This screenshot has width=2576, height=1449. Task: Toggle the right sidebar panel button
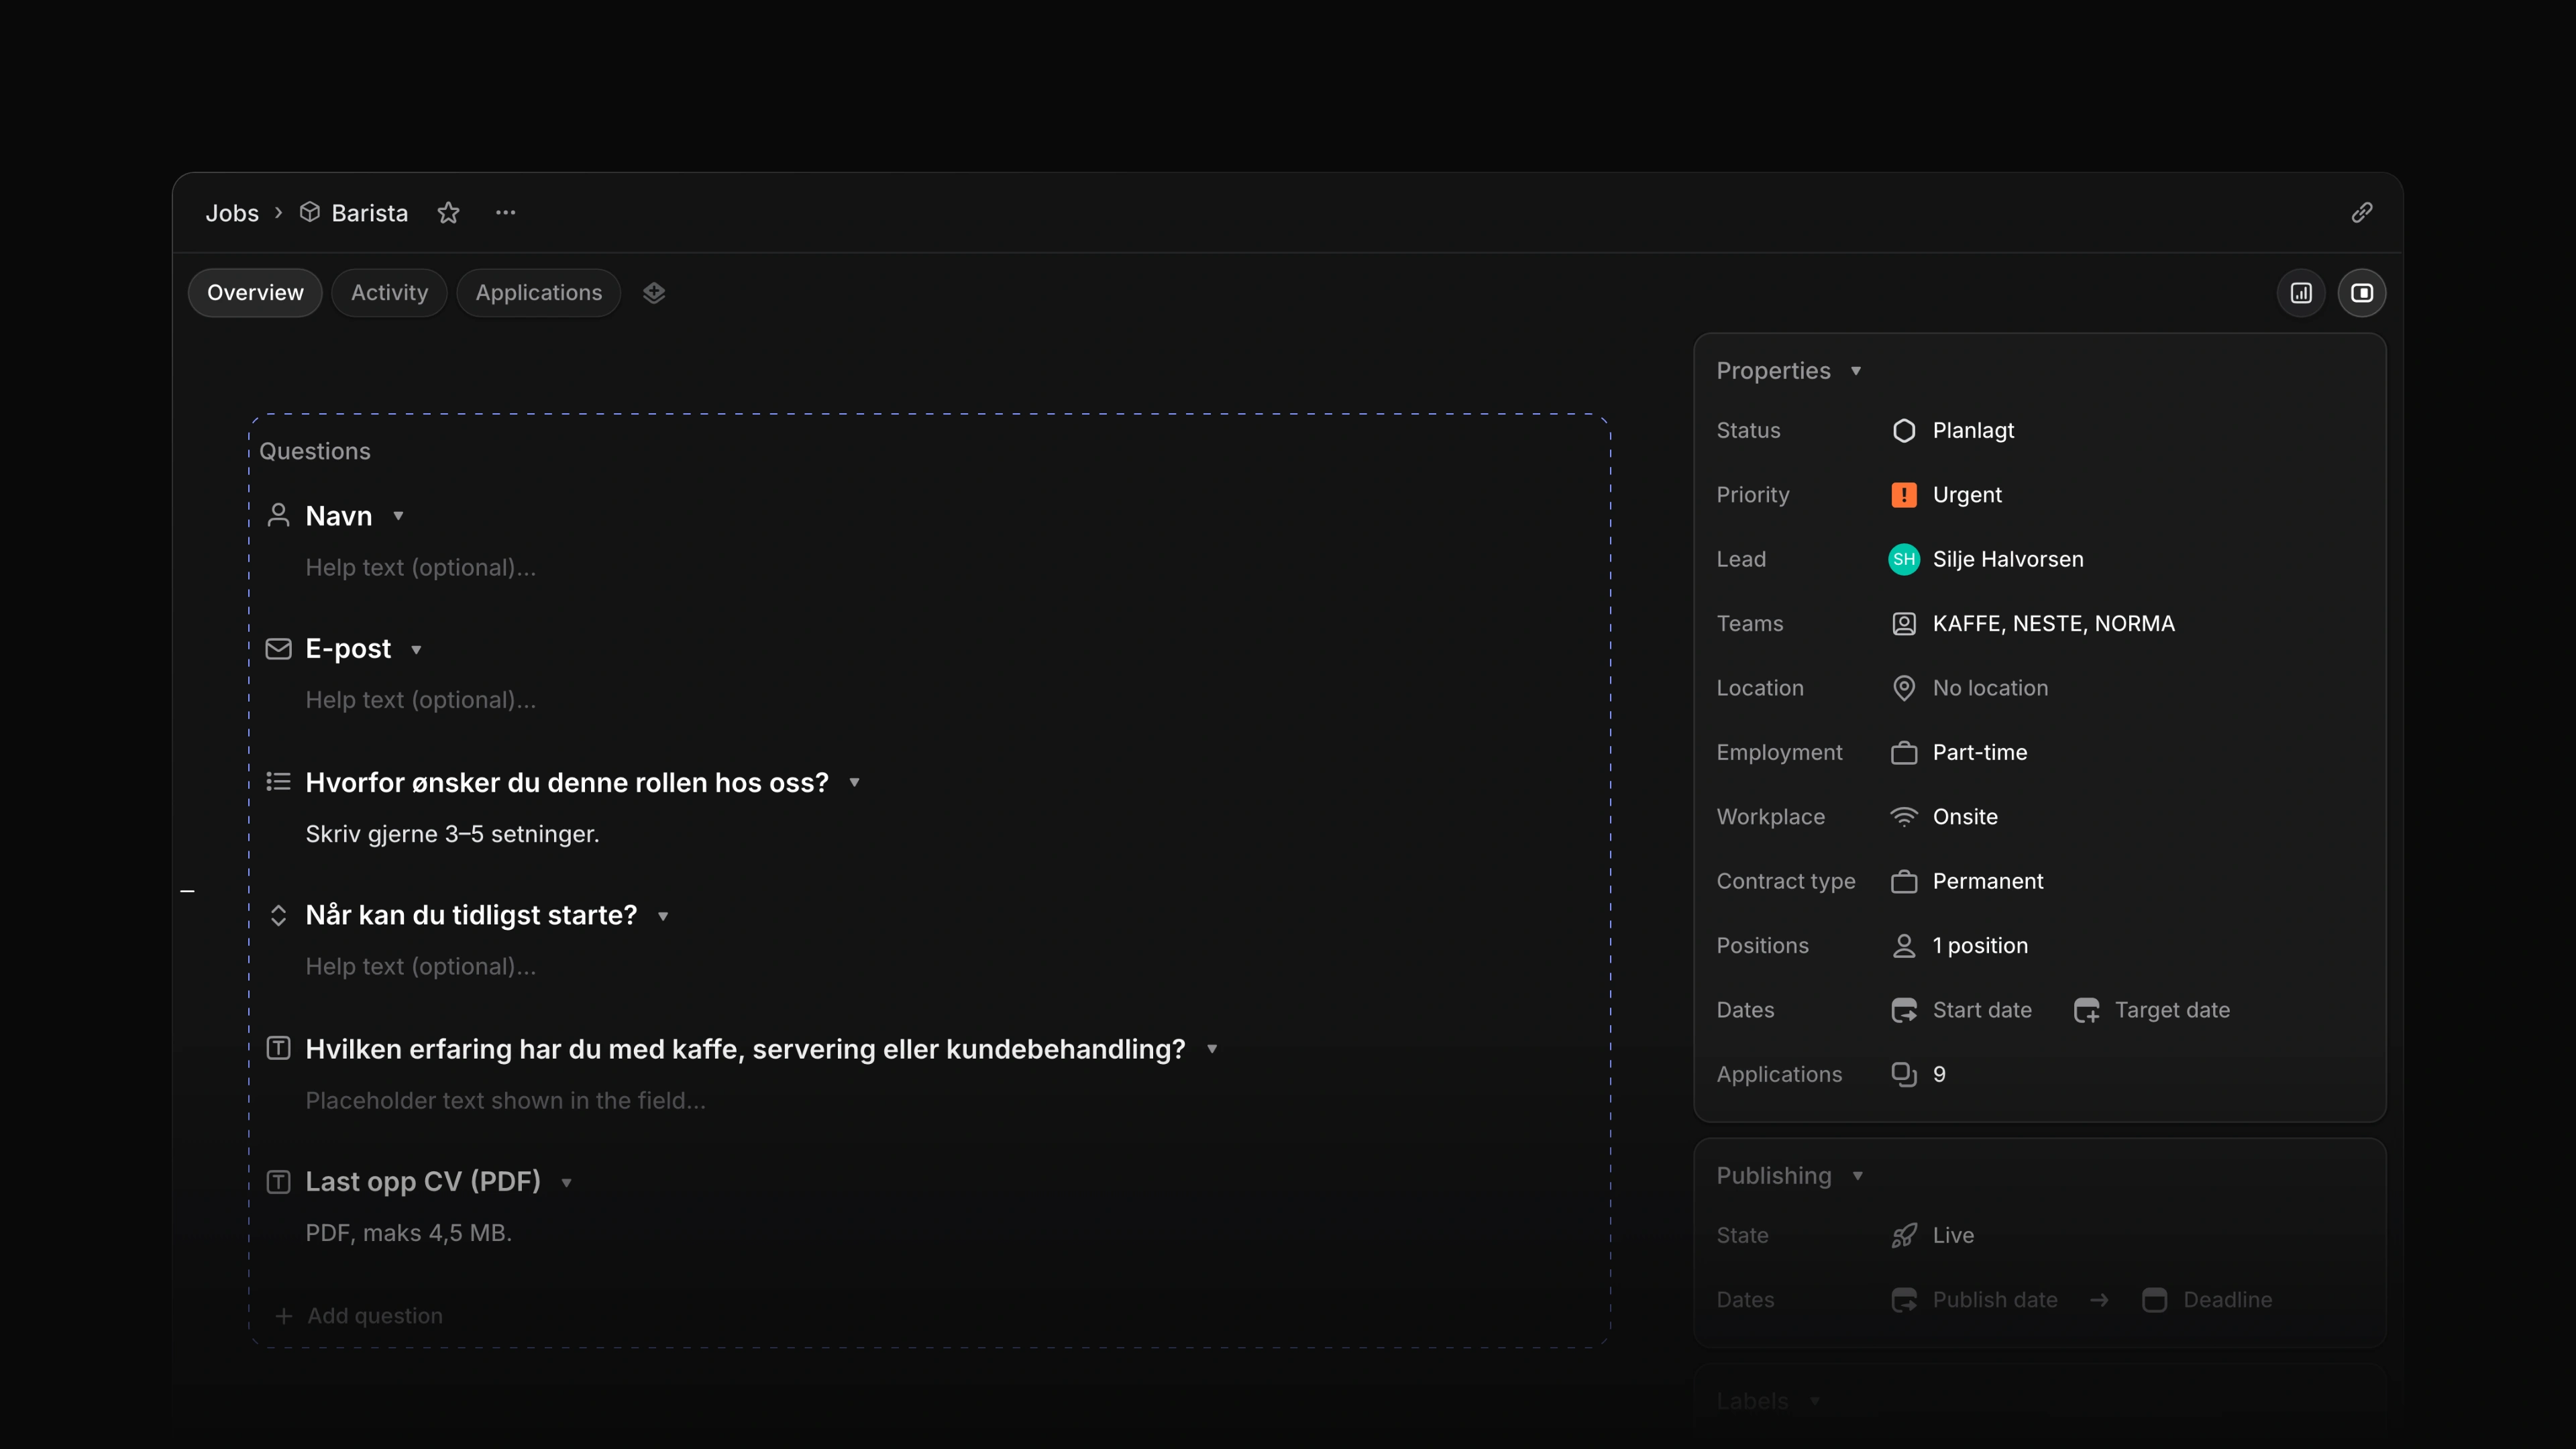coord(2362,293)
